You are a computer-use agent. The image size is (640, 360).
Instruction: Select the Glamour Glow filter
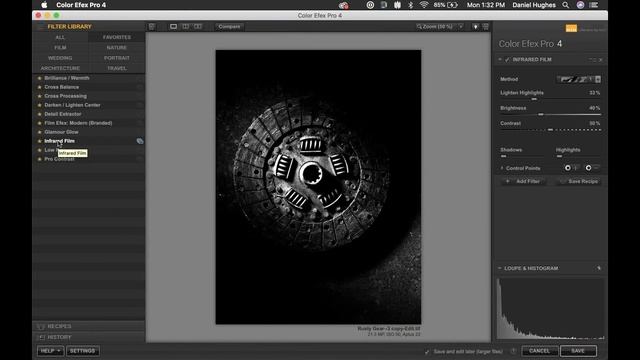62,132
